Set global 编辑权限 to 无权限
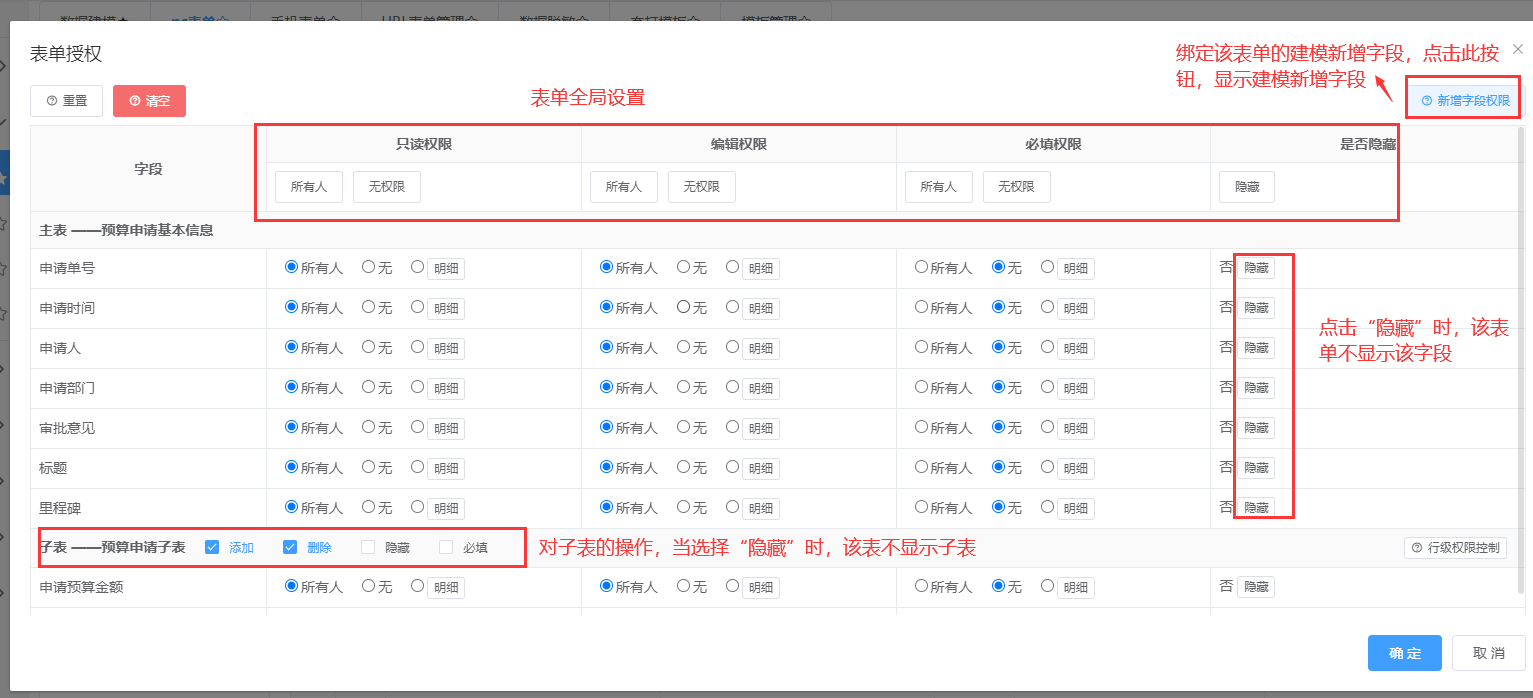 pos(701,187)
